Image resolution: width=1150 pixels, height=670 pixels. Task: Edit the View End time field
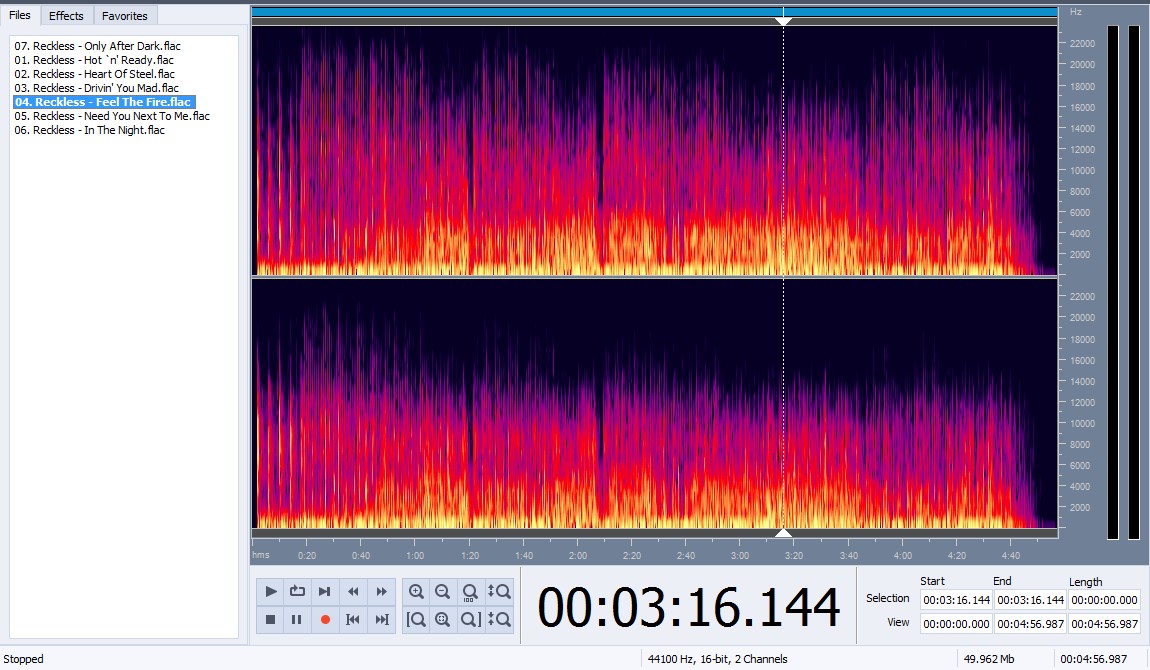pyautogui.click(x=1030, y=624)
